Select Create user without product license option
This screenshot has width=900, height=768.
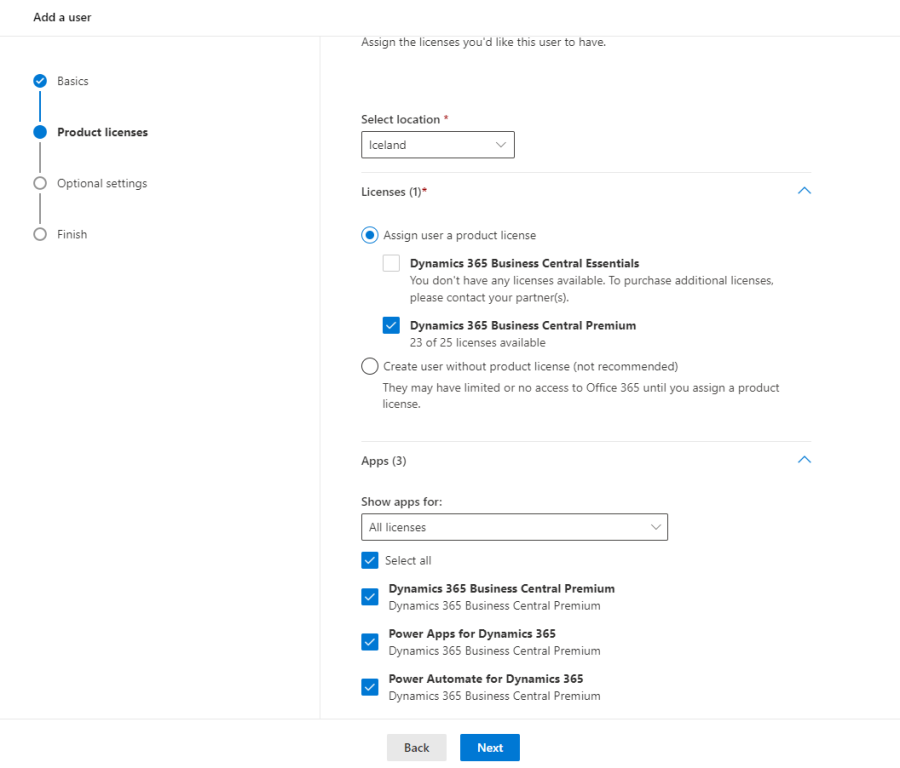point(370,366)
